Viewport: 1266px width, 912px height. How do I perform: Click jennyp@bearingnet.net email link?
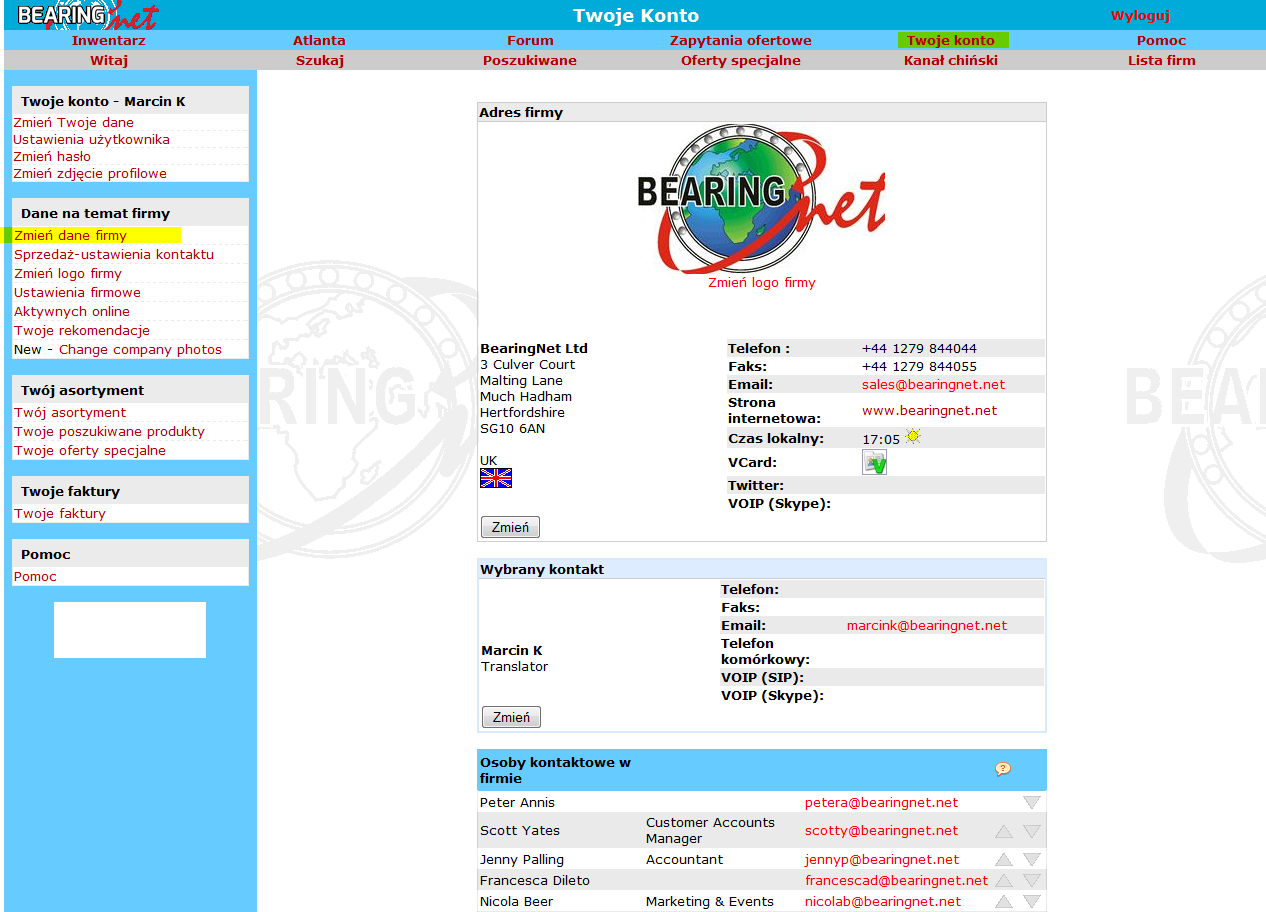click(x=882, y=860)
